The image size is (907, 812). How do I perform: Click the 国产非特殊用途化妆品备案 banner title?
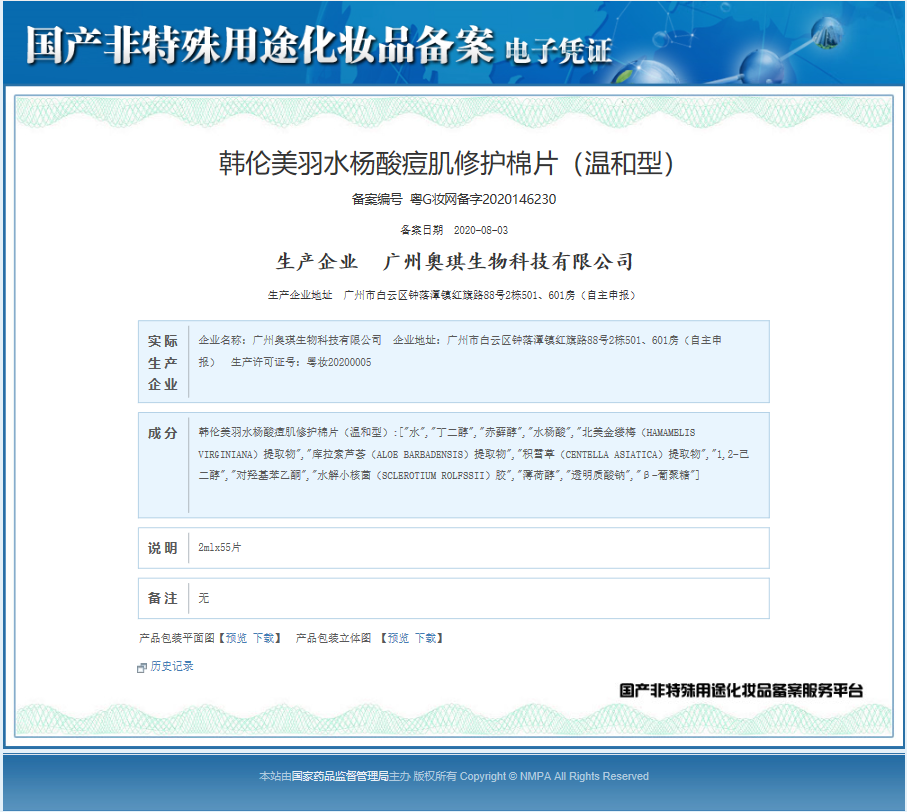(x=260, y=45)
